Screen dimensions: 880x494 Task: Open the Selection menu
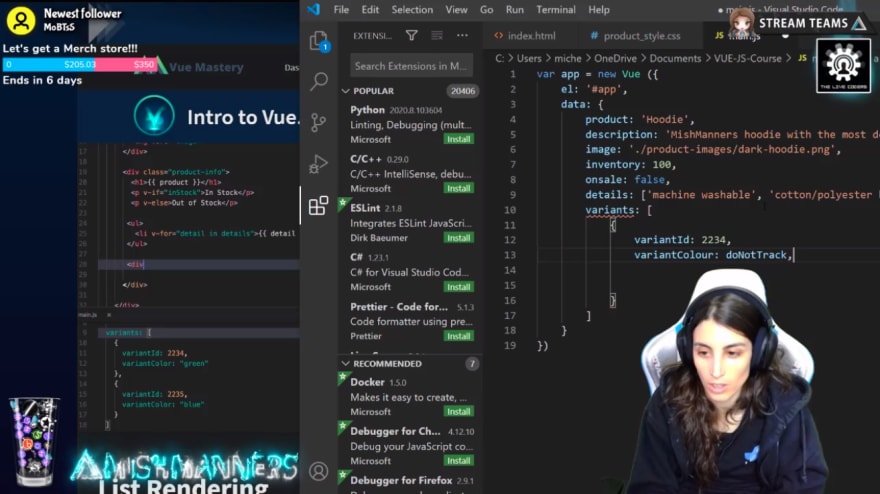pyautogui.click(x=412, y=10)
